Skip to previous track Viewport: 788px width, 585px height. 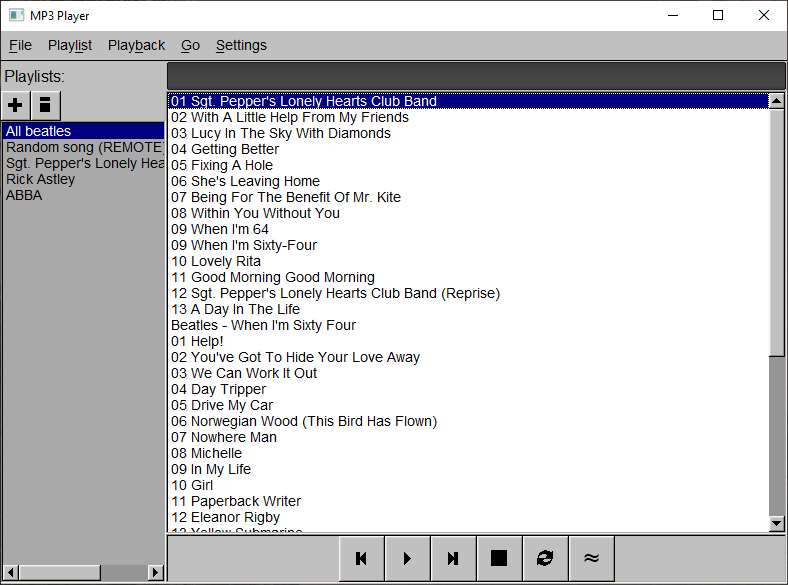click(x=361, y=558)
